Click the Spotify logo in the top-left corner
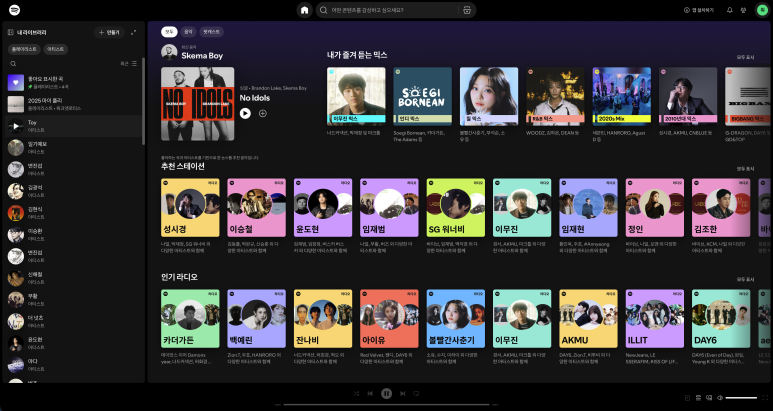 (15, 10)
